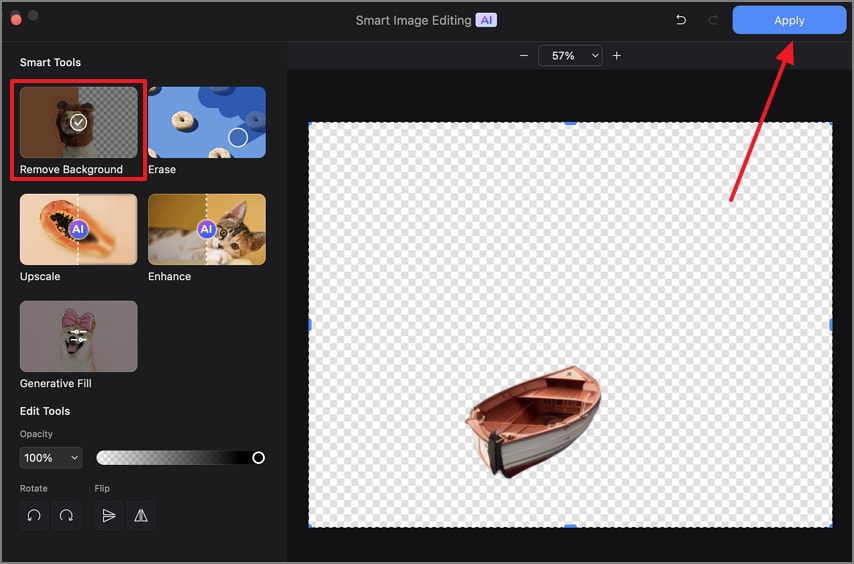
Task: Flip image horizontally
Action: pyautogui.click(x=141, y=515)
